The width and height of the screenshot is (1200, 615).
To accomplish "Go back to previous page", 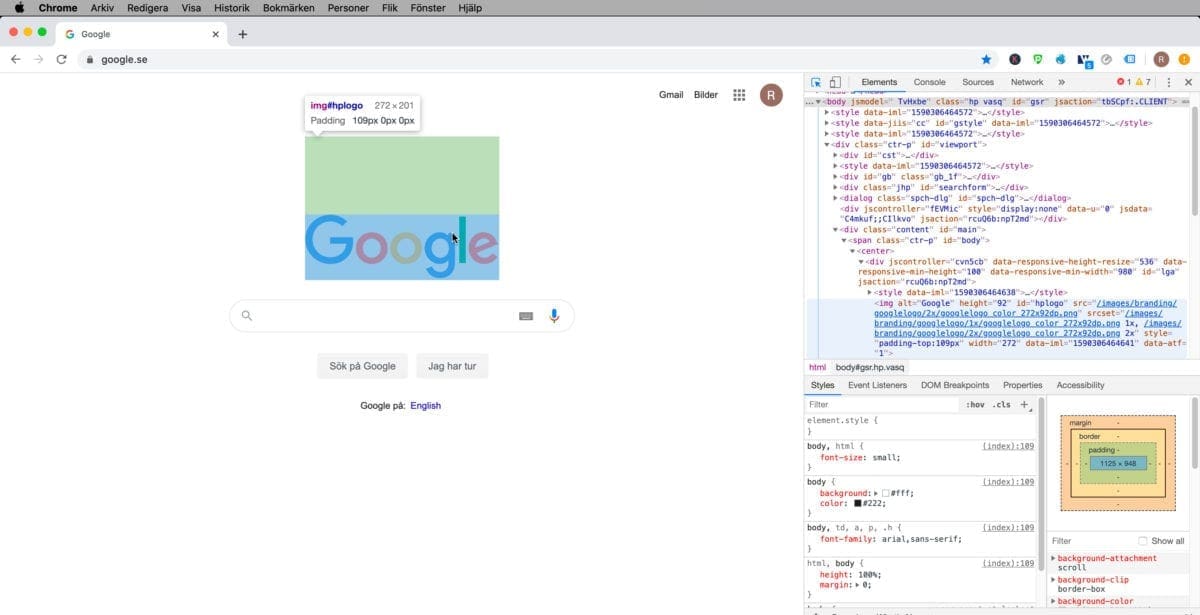I will pos(15,59).
